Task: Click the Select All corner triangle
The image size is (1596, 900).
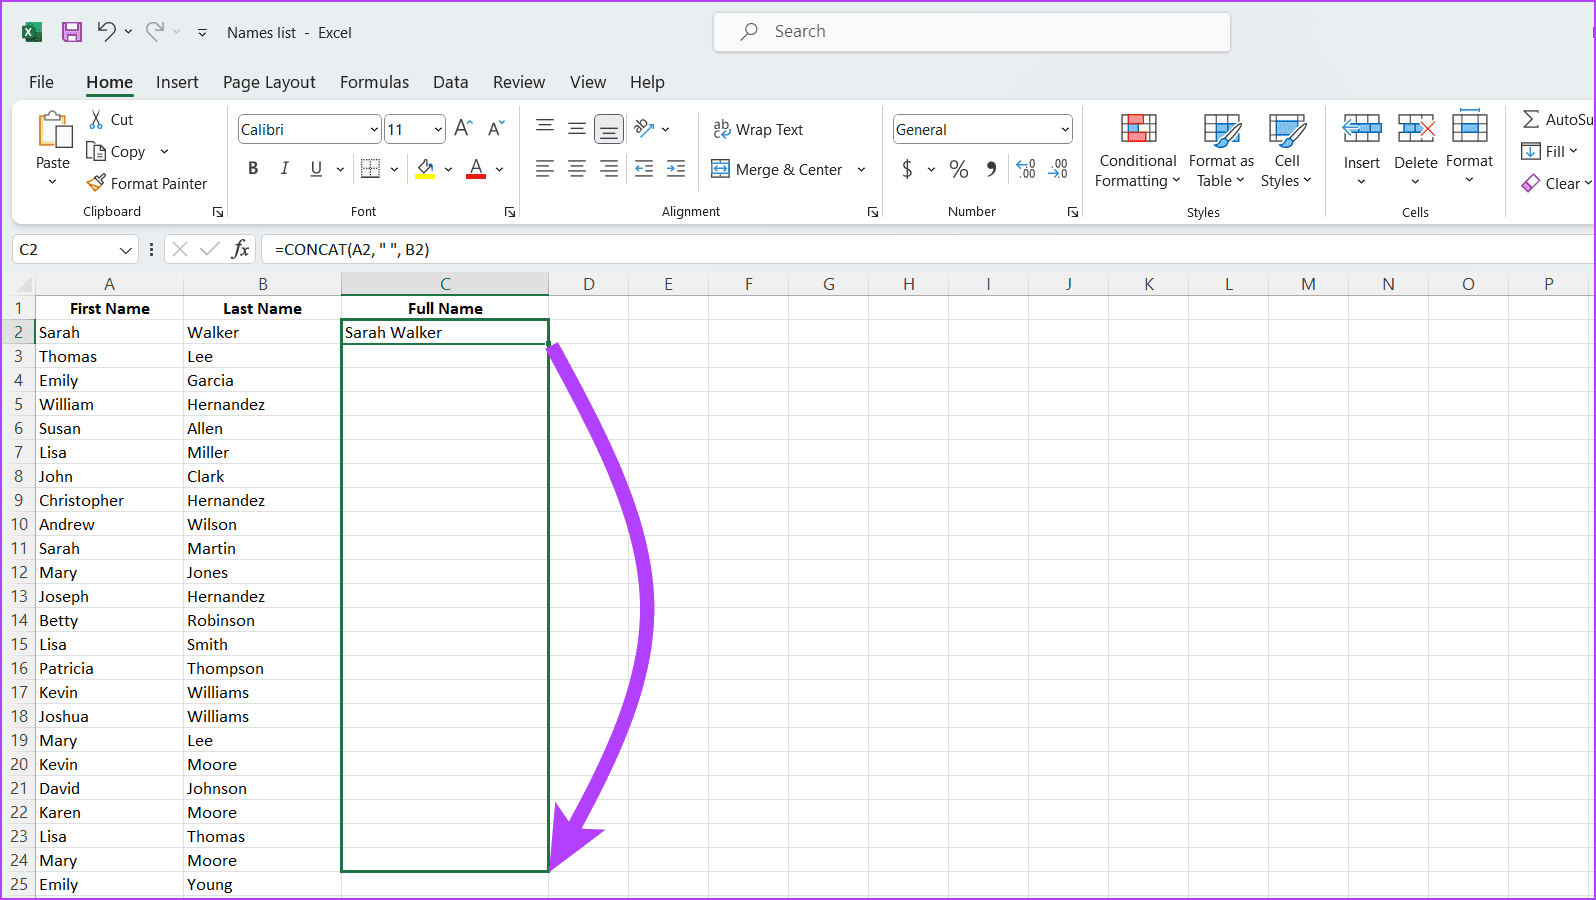Action: click(24, 285)
